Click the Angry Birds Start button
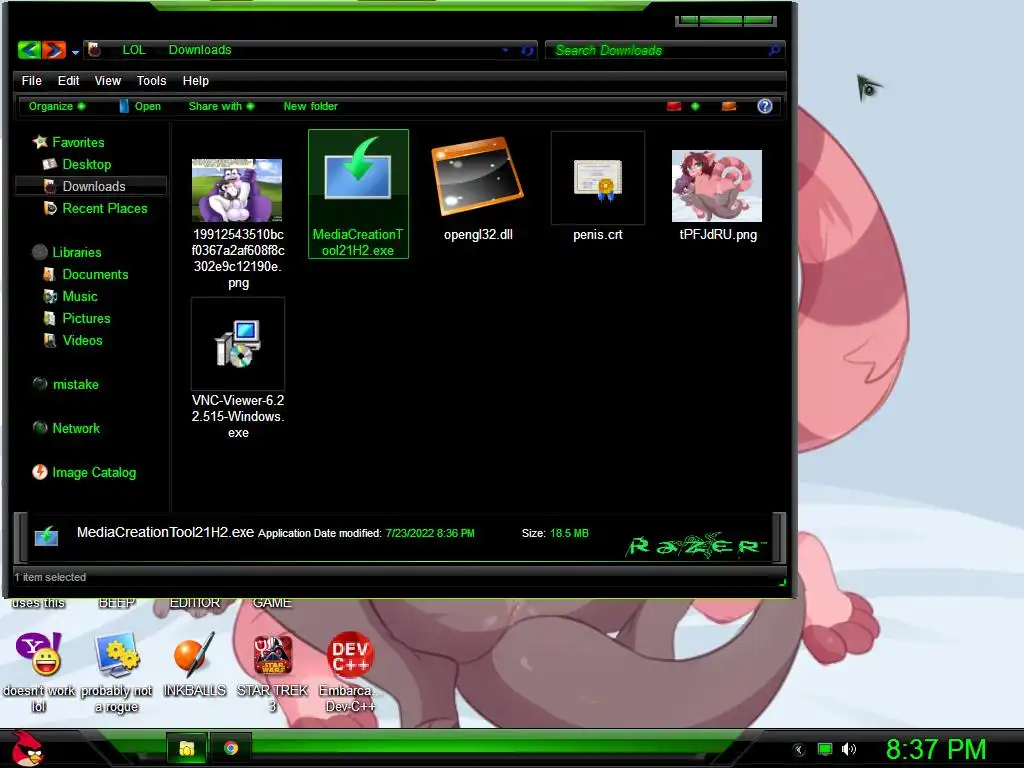Screen dimensions: 1024x768 27,748
